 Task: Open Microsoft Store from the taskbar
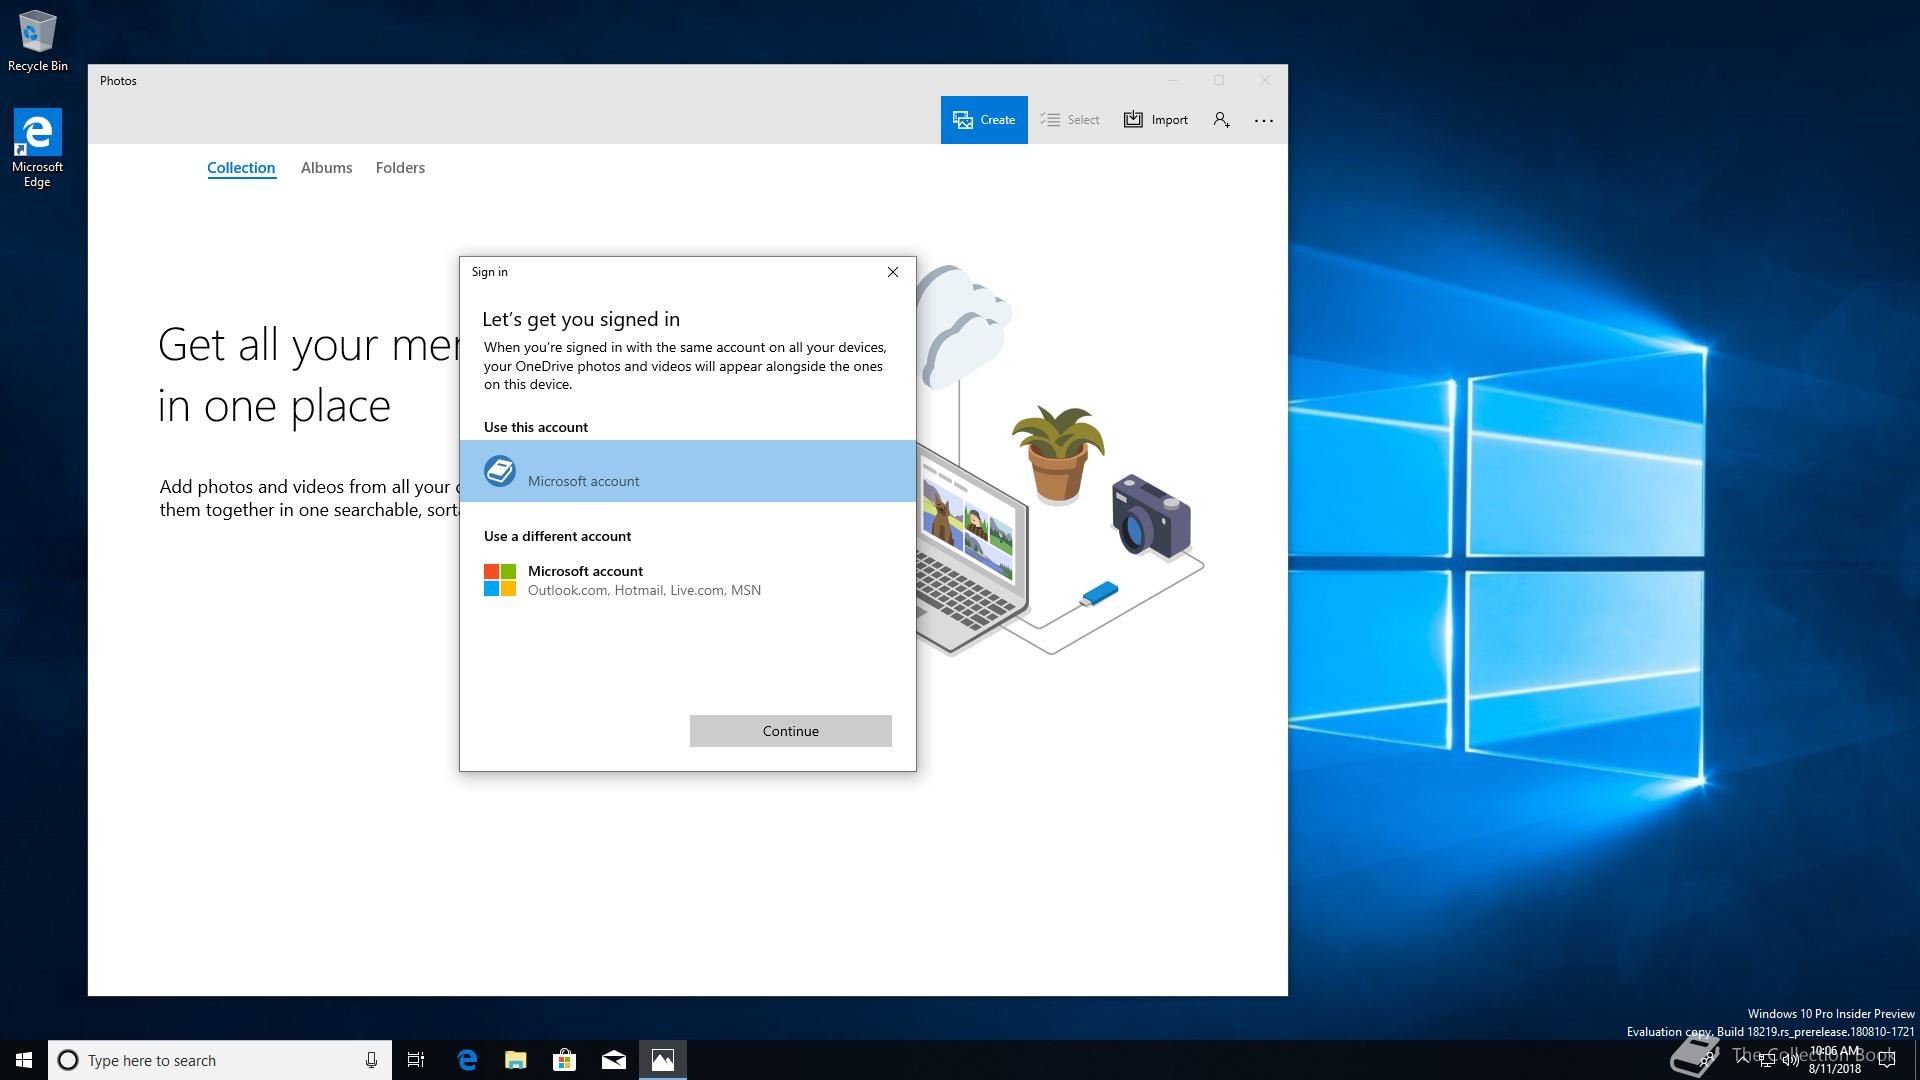tap(565, 1060)
